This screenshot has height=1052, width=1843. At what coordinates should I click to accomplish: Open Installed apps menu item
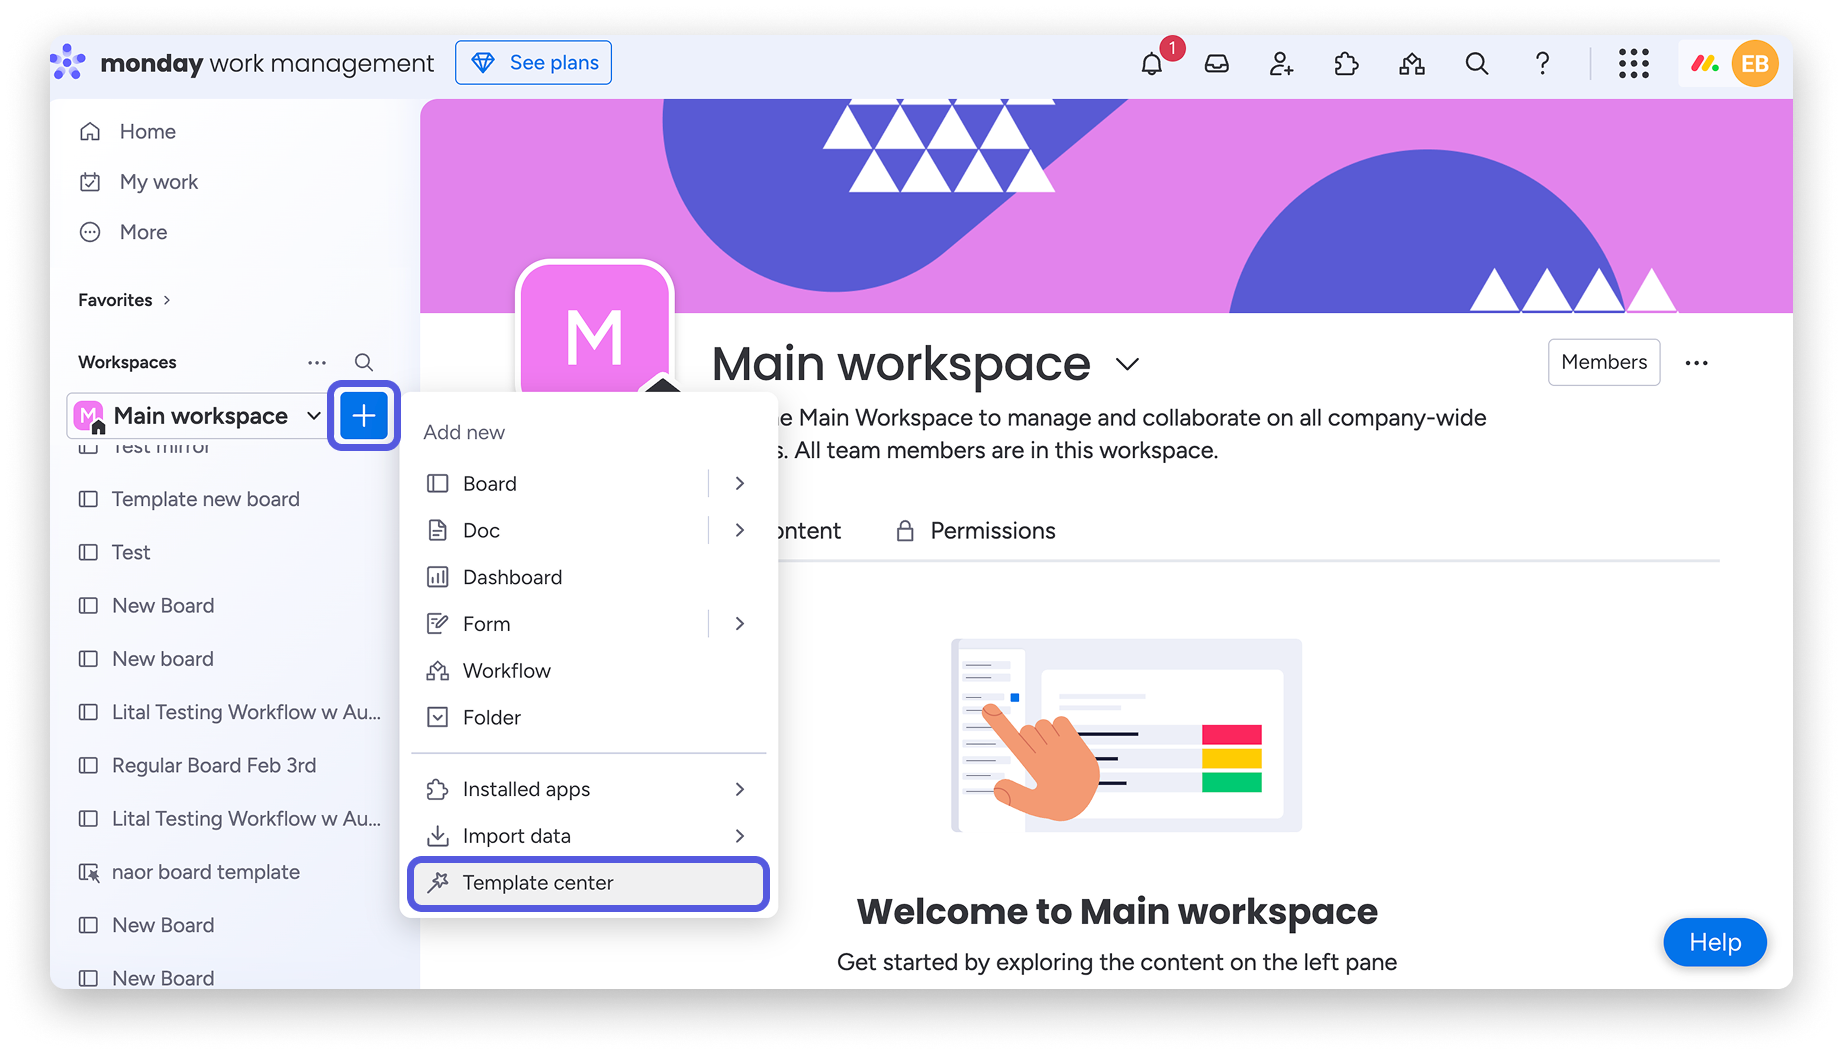point(589,790)
